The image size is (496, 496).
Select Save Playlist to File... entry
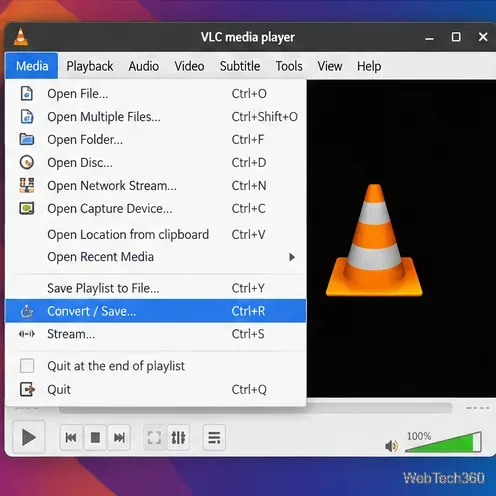(x=156, y=288)
